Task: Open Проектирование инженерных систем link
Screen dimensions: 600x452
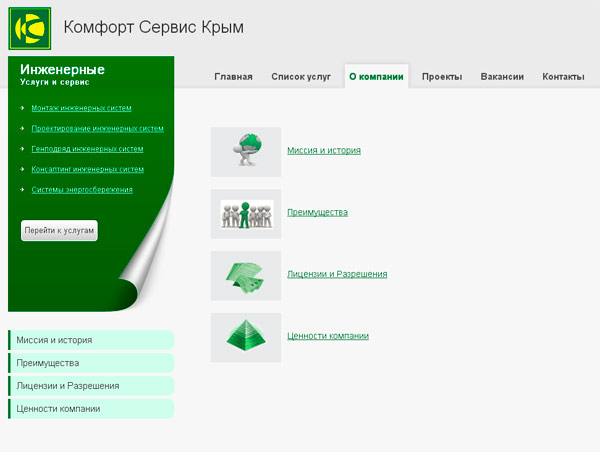Action: pos(97,128)
